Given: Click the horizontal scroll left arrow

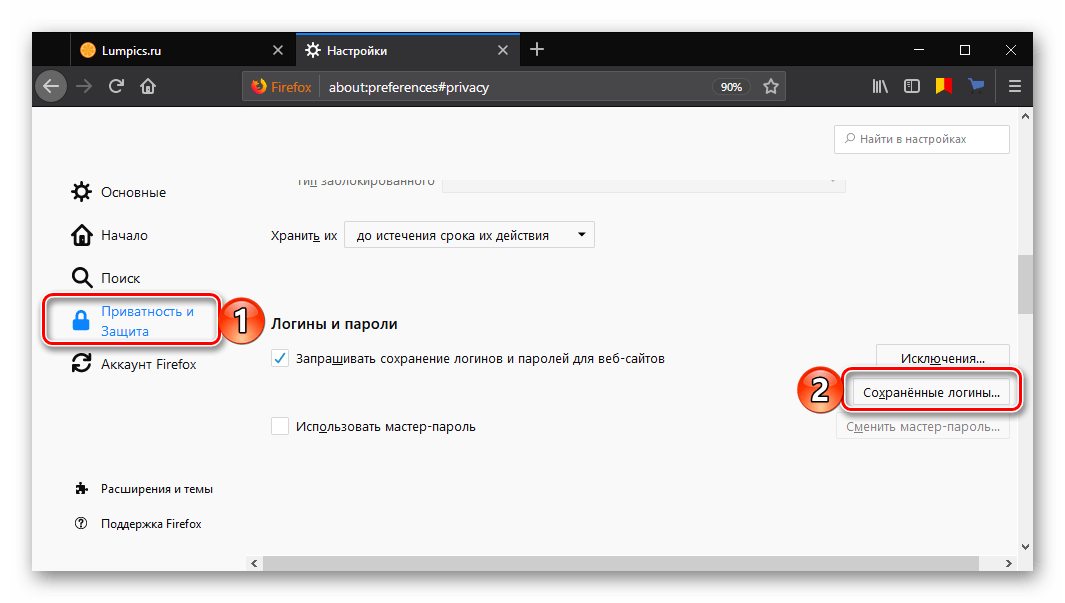Looking at the screenshot, I should [x=254, y=563].
